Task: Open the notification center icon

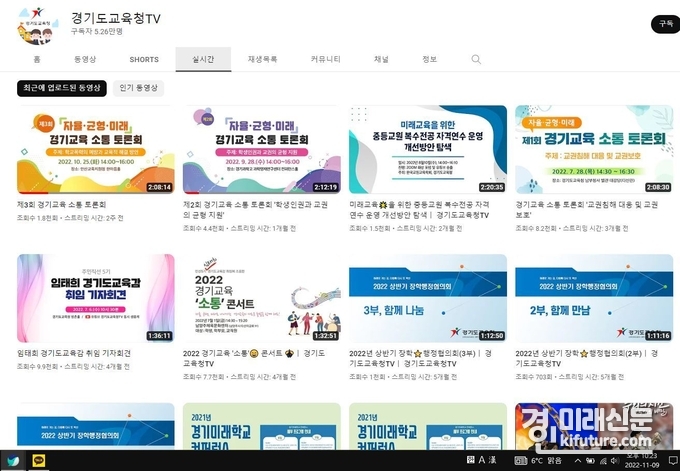Action: [673, 461]
